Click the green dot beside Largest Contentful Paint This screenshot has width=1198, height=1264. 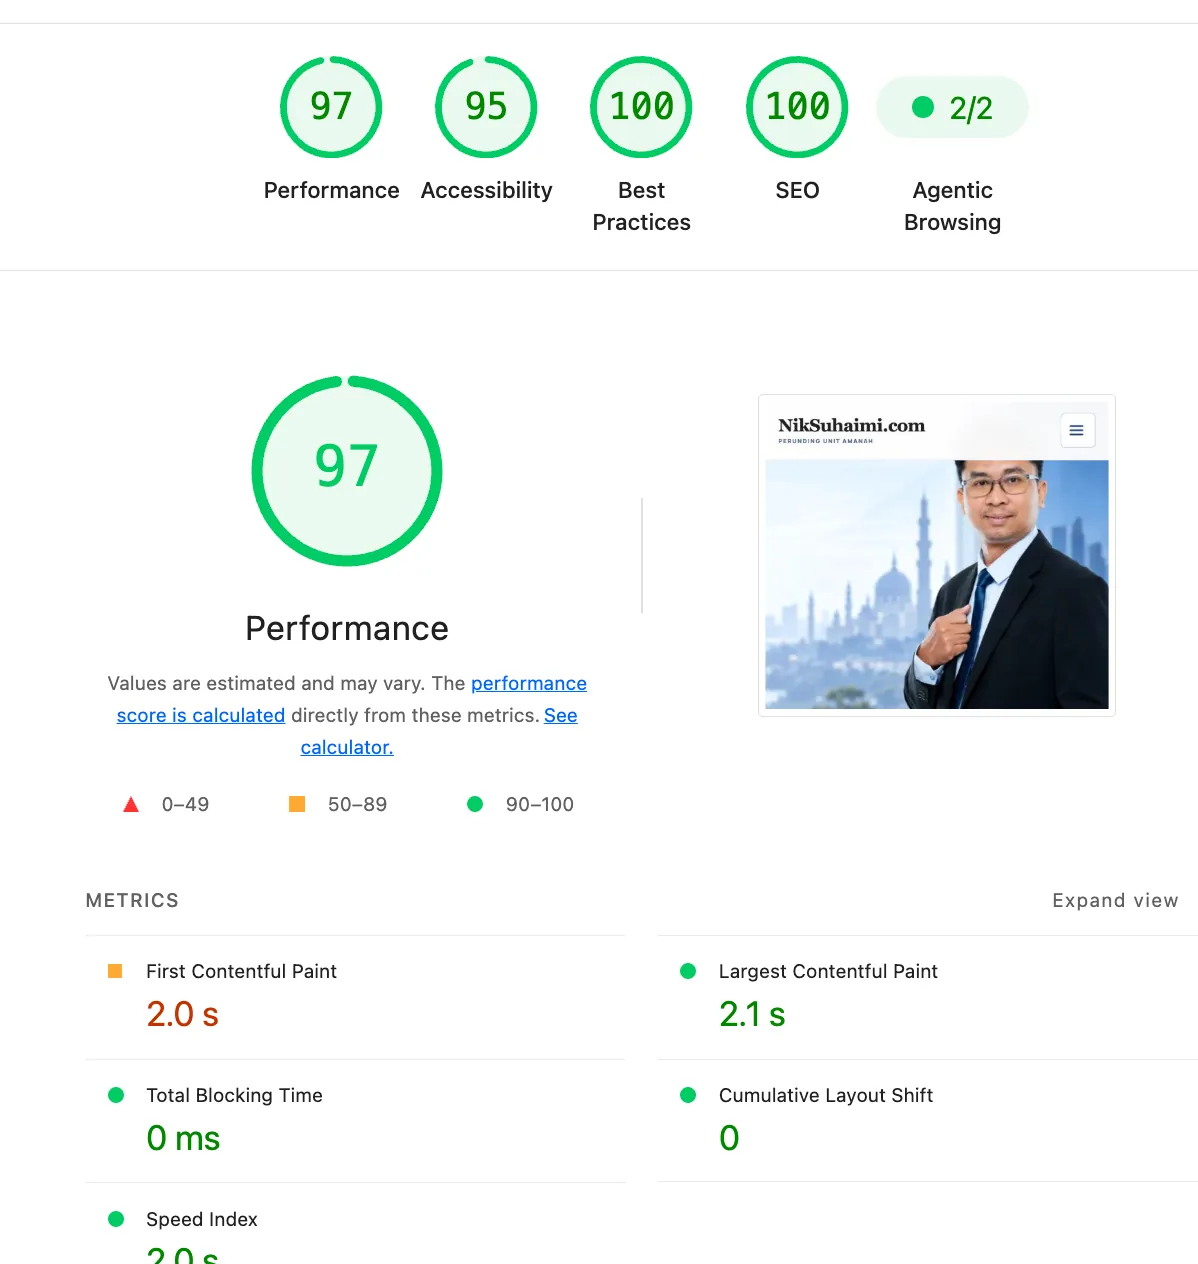coord(688,971)
